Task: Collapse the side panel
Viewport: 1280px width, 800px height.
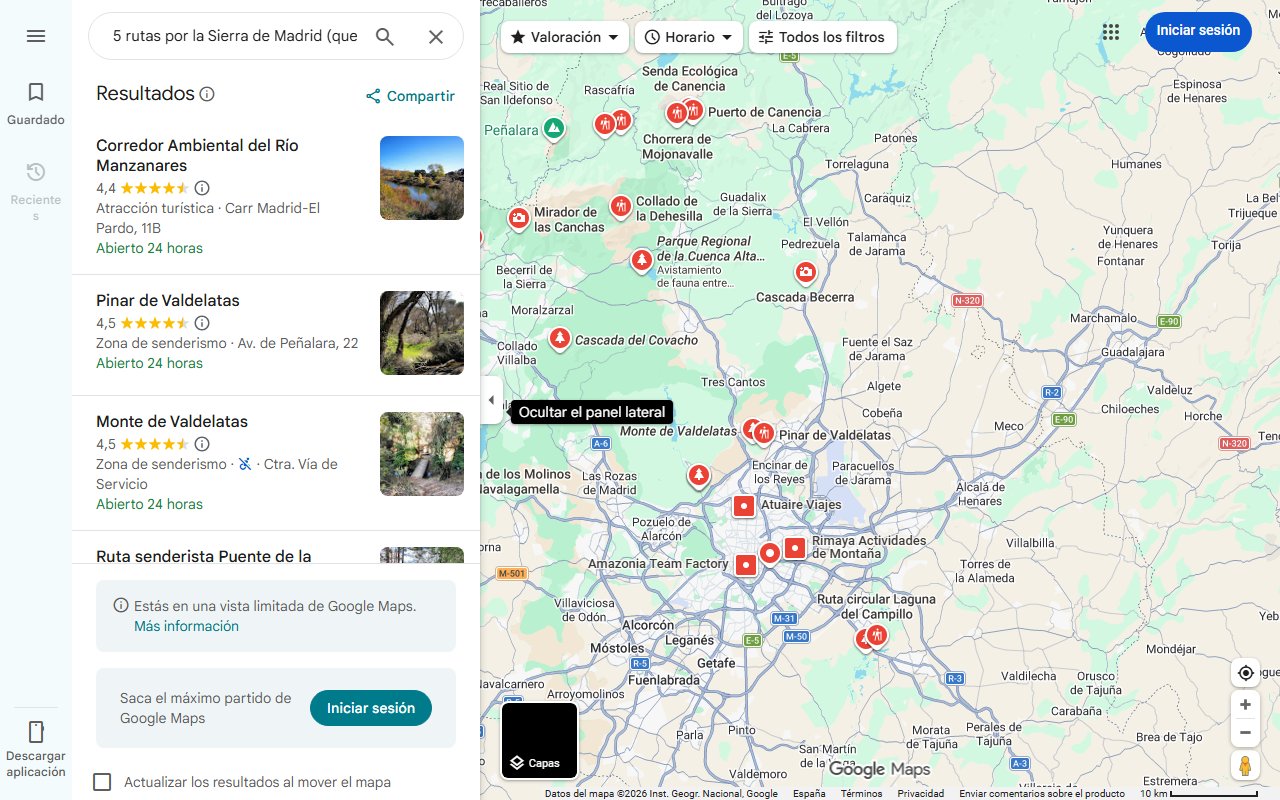Action: tap(491, 399)
